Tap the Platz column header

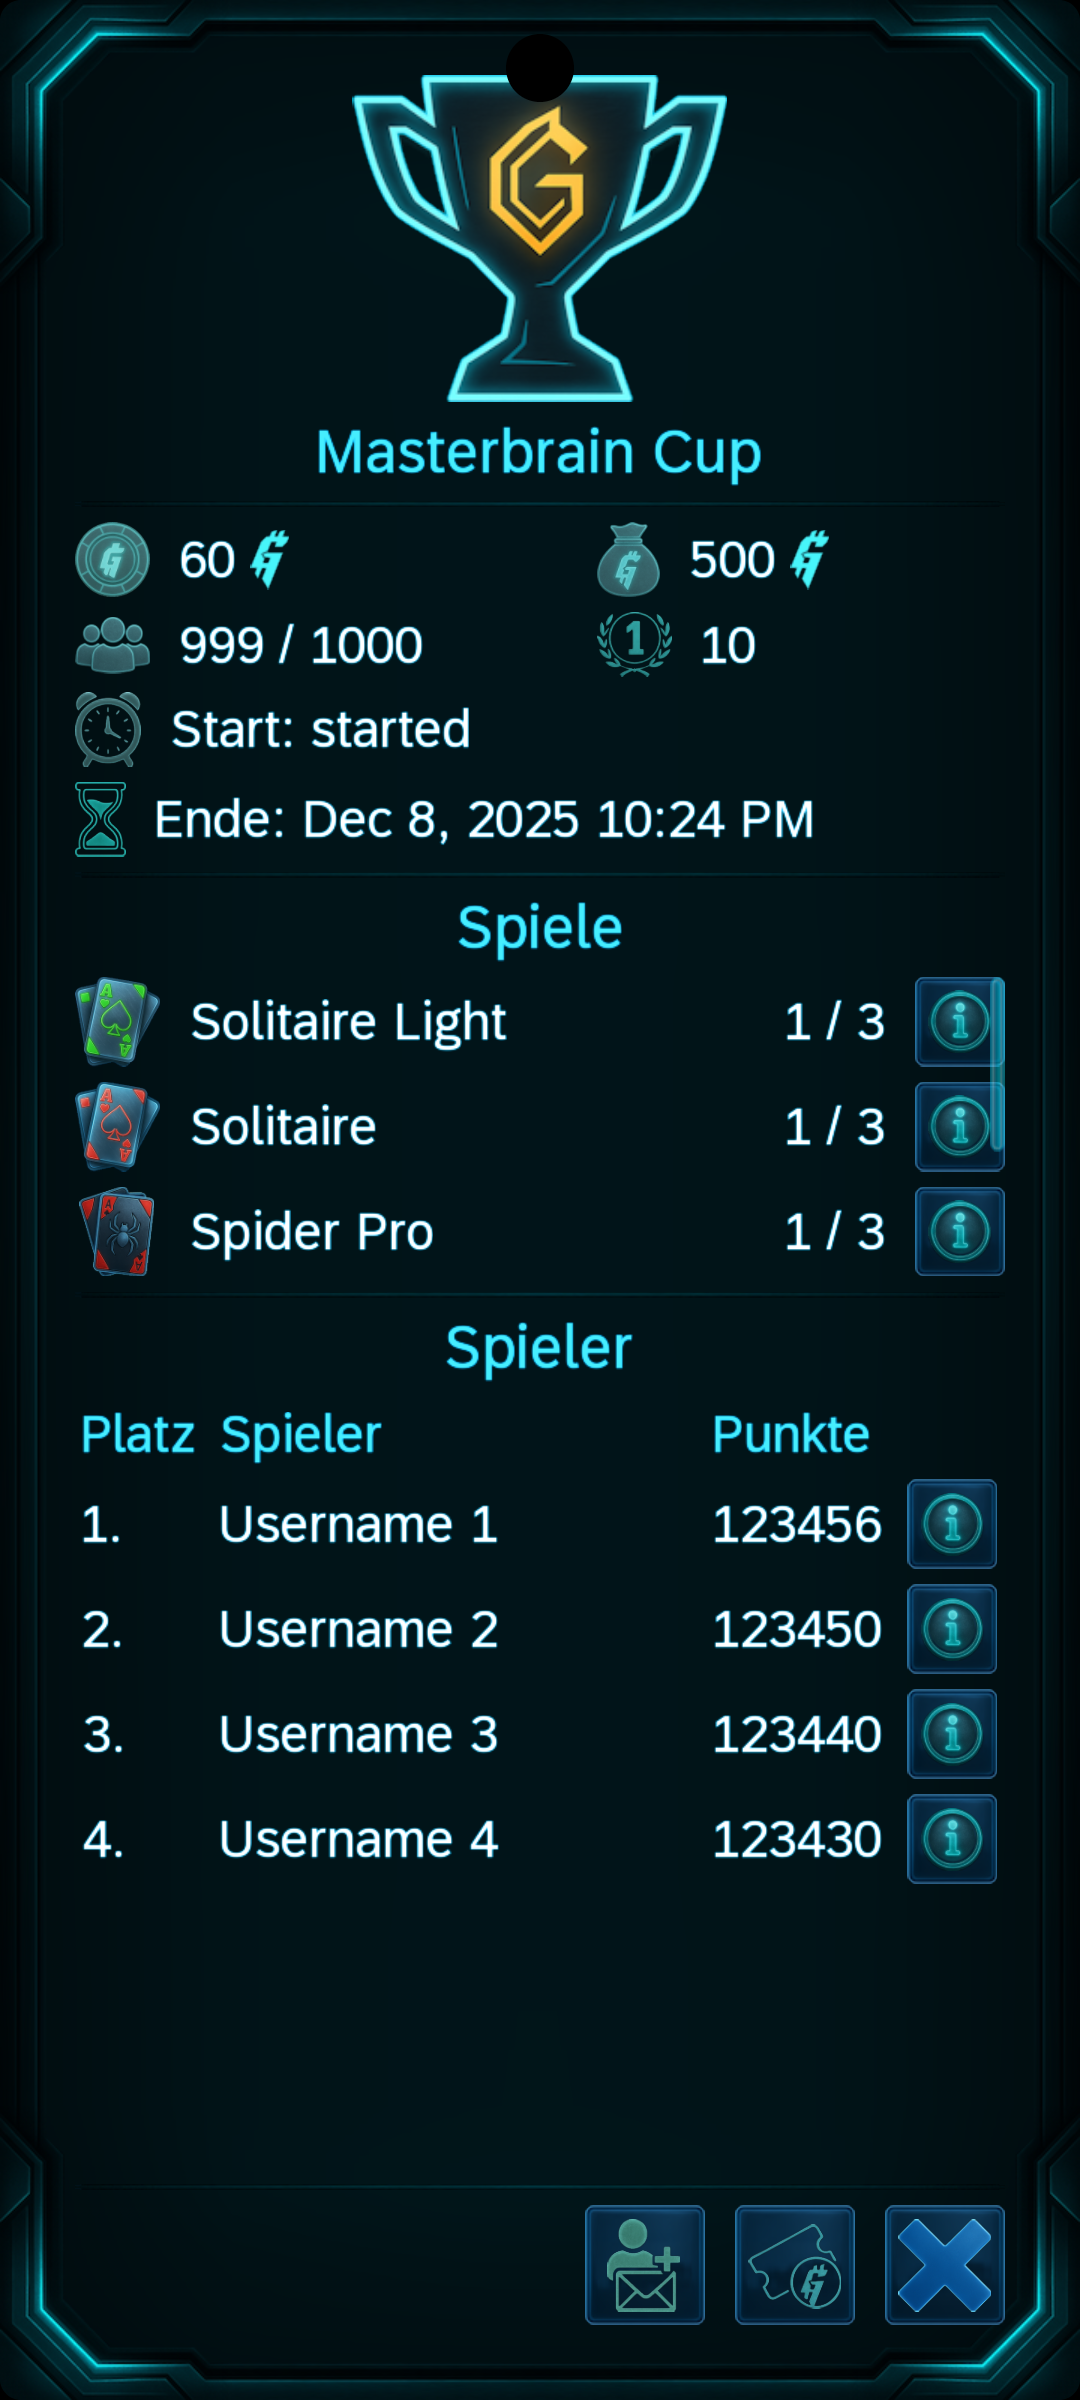[137, 1434]
